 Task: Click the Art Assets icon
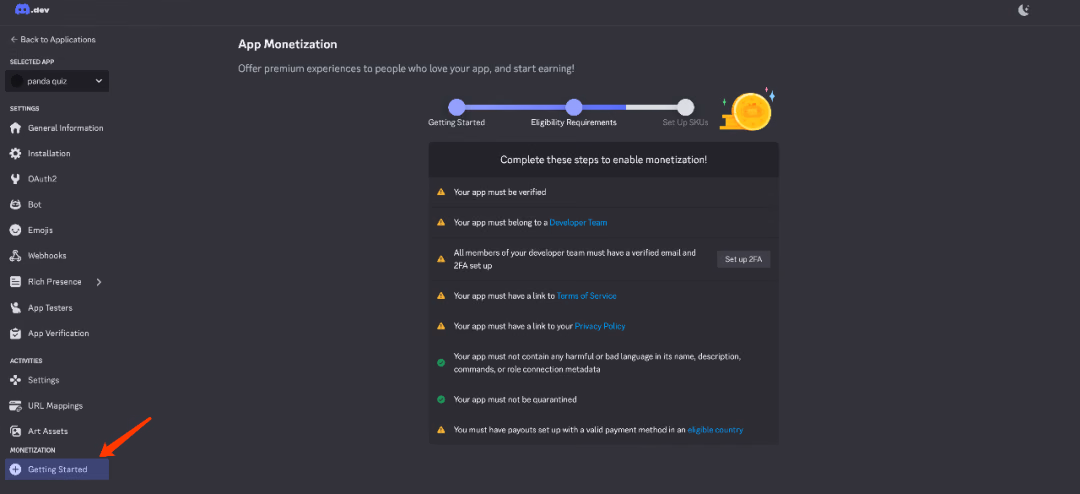(x=15, y=431)
